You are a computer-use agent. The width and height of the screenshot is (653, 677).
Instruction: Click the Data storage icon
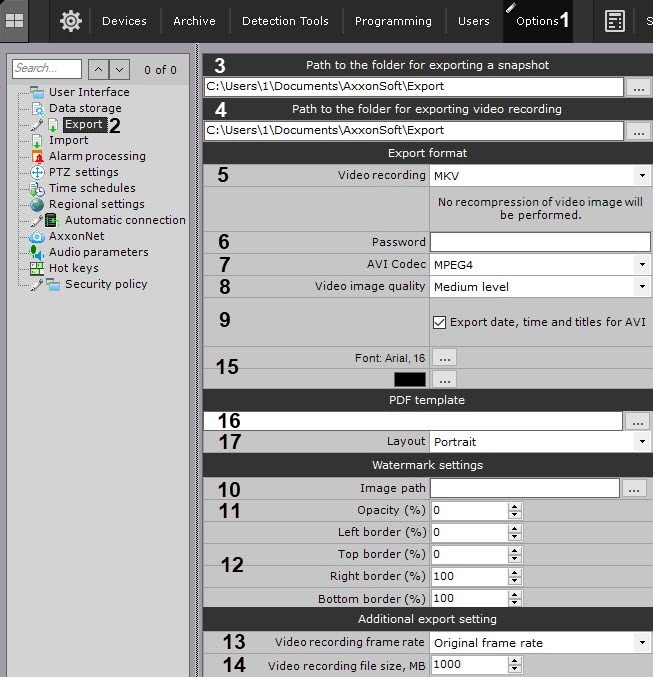point(38,108)
